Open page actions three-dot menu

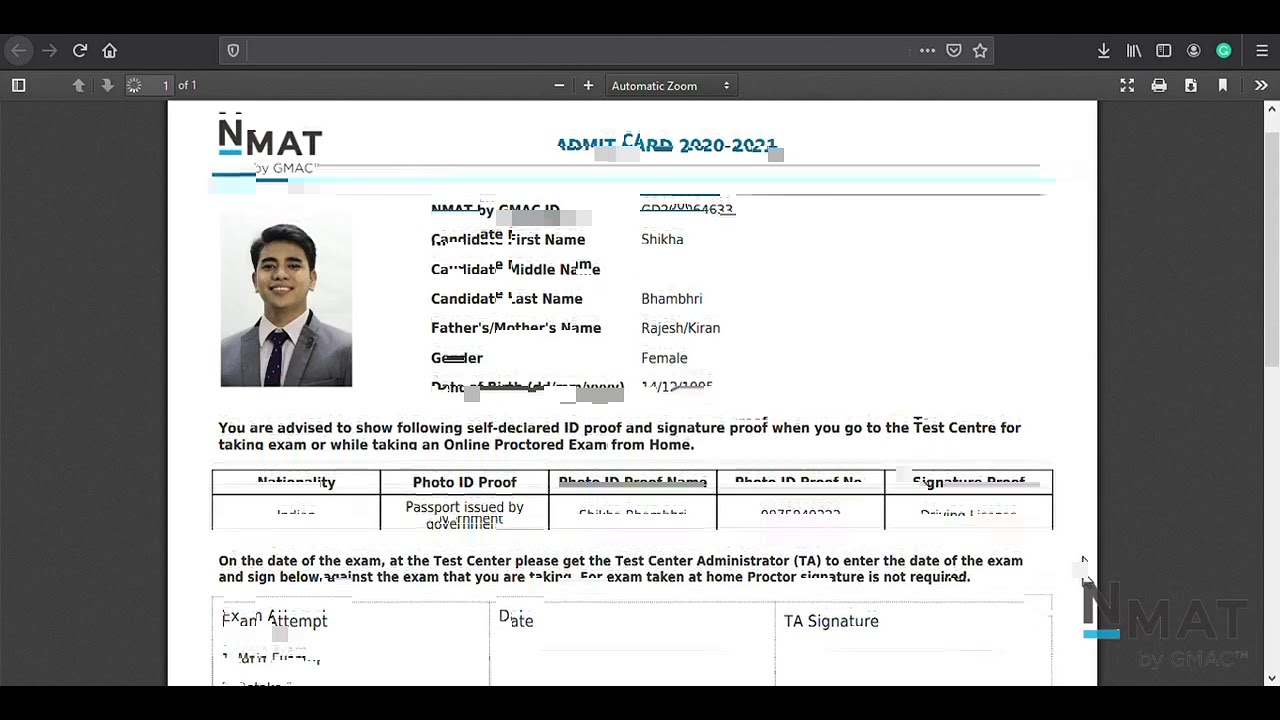(x=927, y=50)
